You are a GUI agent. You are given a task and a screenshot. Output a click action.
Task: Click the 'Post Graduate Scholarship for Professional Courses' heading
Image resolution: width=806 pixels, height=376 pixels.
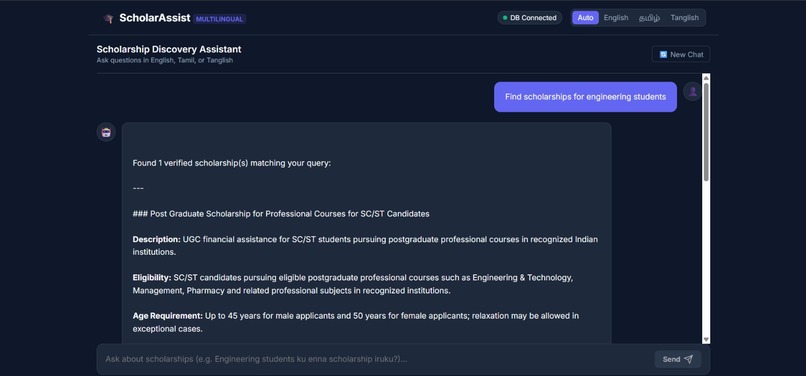pos(281,213)
